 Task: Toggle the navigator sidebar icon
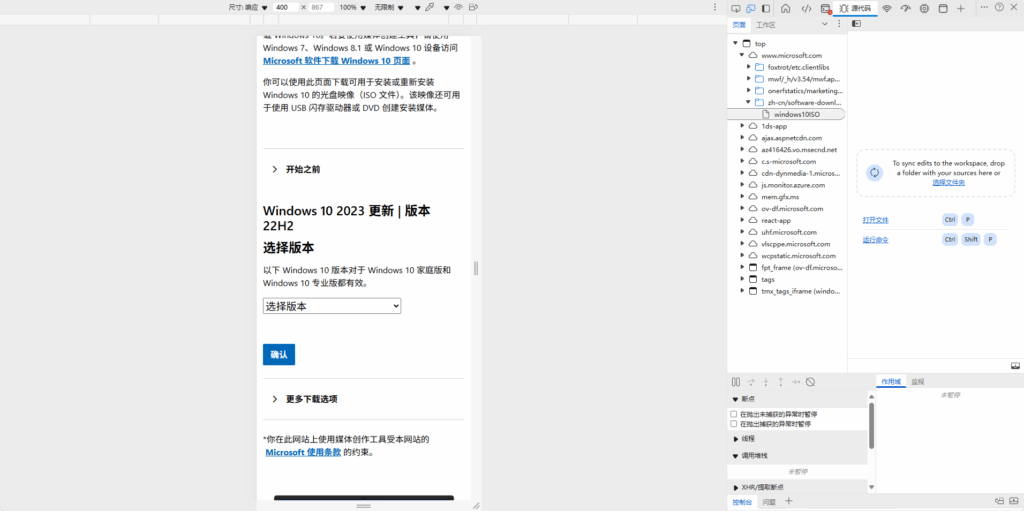[856, 24]
